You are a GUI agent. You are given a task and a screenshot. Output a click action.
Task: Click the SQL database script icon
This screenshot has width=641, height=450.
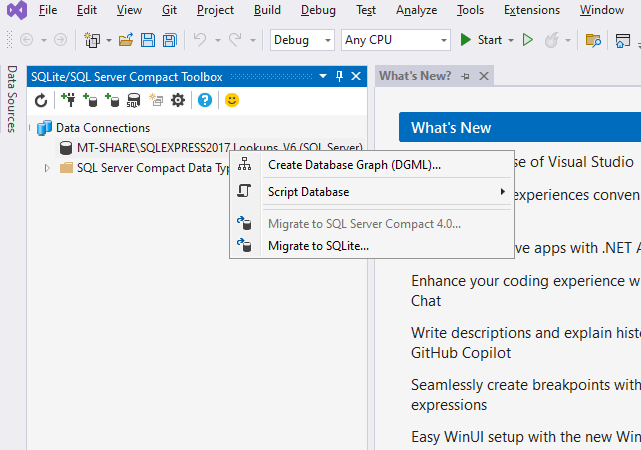click(134, 100)
